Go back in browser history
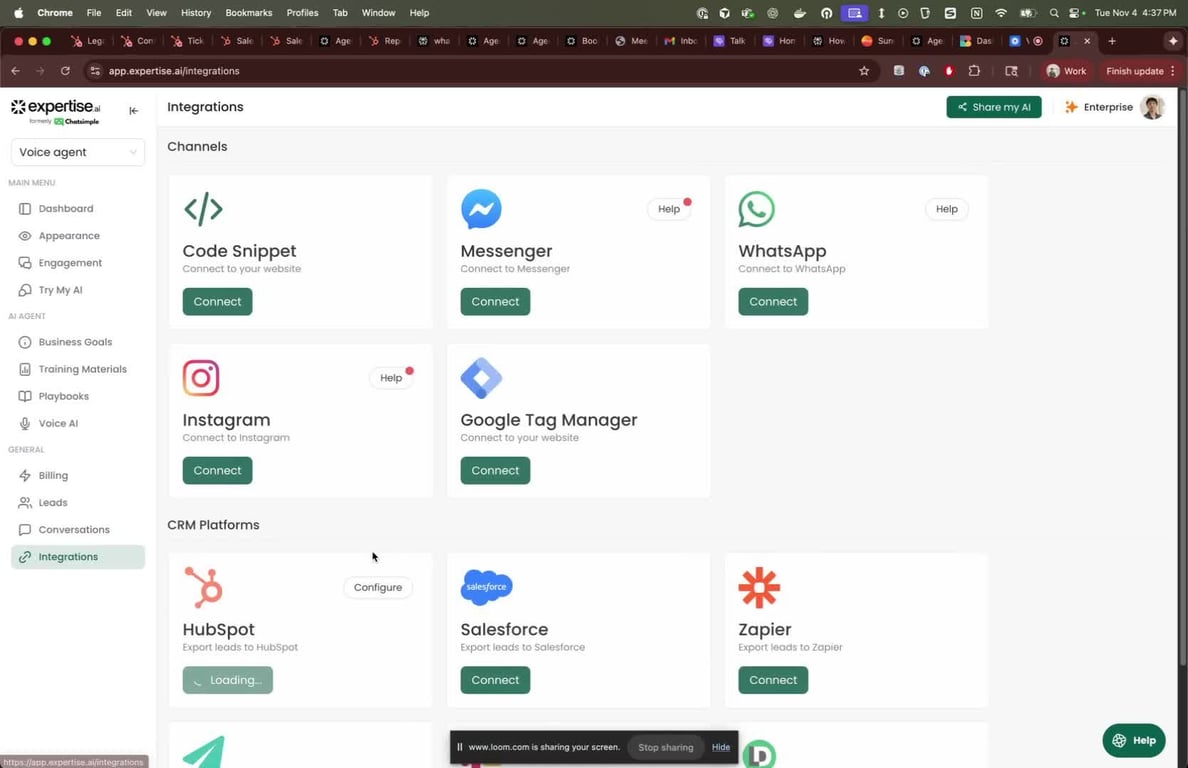 (x=15, y=71)
